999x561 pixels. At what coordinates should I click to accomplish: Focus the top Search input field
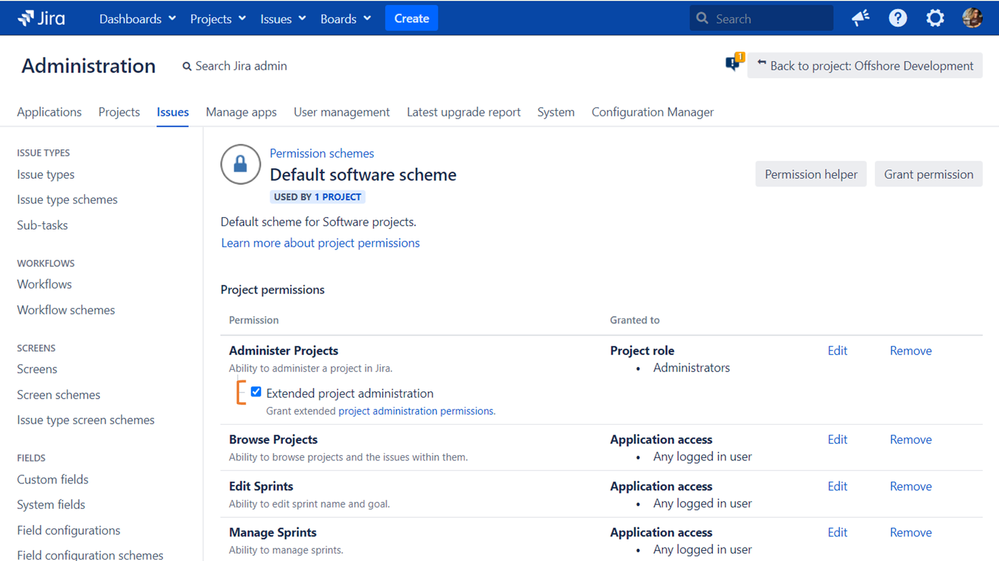[x=761, y=18]
